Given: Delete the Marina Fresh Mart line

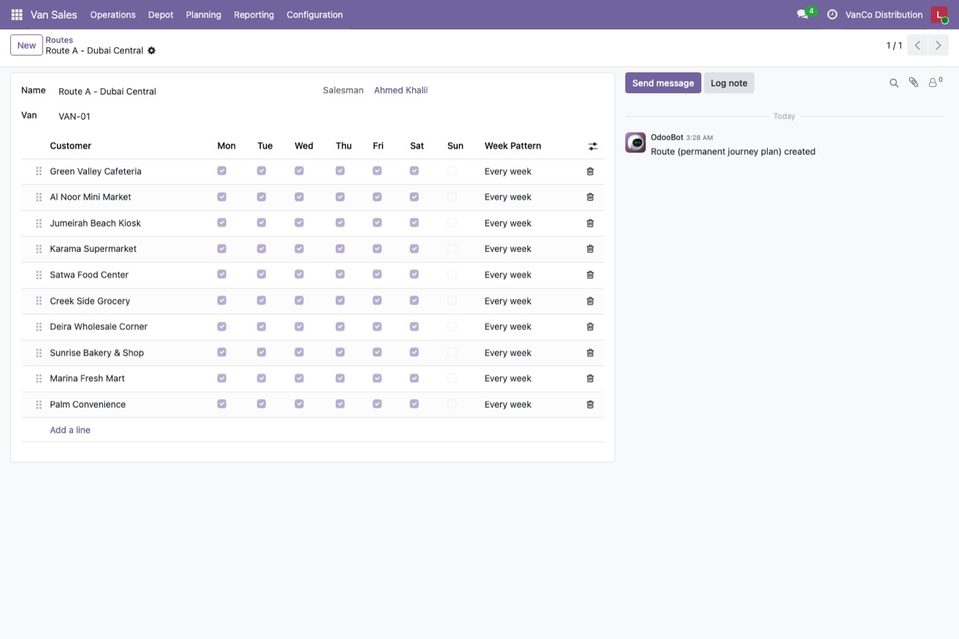Looking at the screenshot, I should point(590,379).
